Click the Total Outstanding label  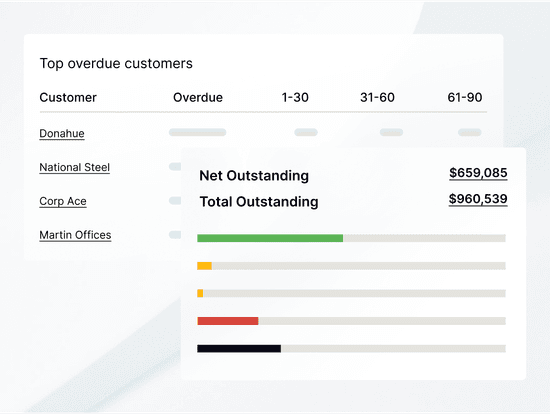coord(259,202)
